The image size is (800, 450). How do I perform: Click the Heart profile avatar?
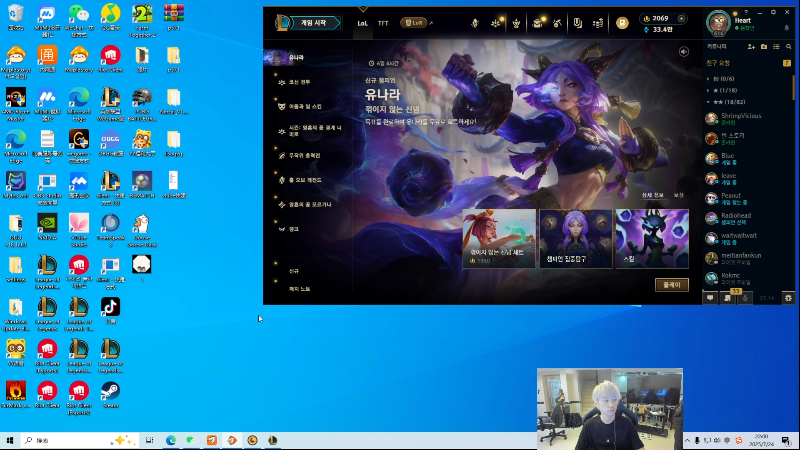click(x=718, y=22)
